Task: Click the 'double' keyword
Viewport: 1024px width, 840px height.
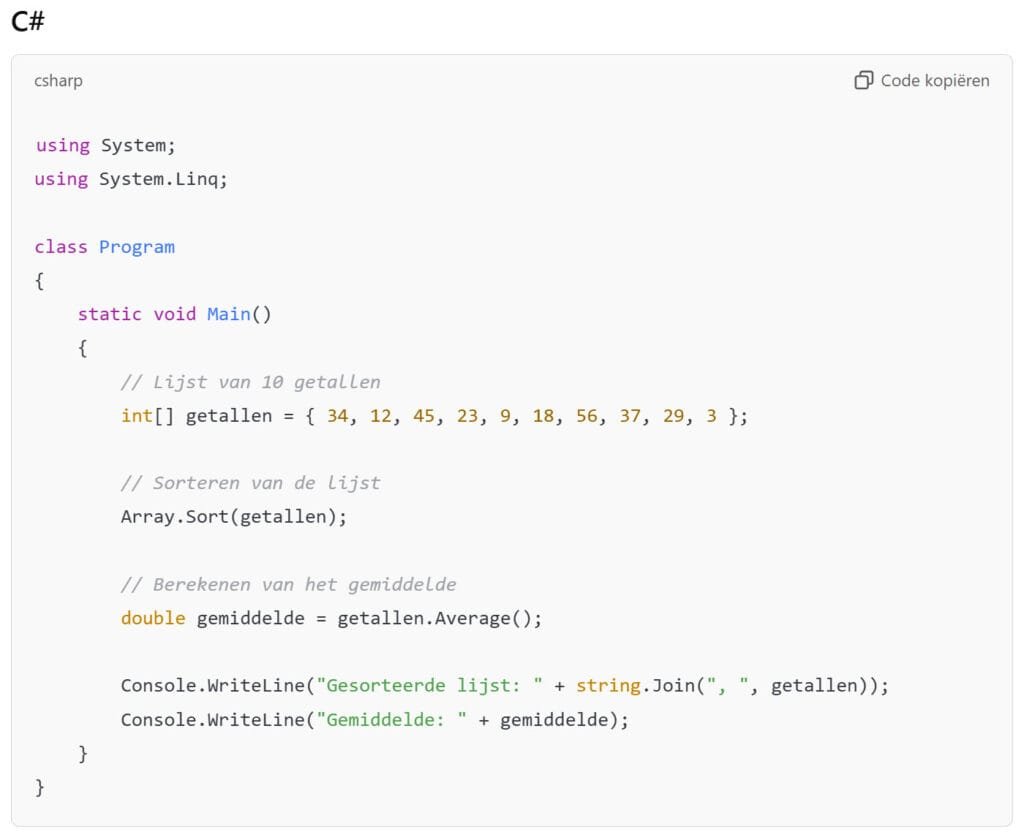Action: 153,618
